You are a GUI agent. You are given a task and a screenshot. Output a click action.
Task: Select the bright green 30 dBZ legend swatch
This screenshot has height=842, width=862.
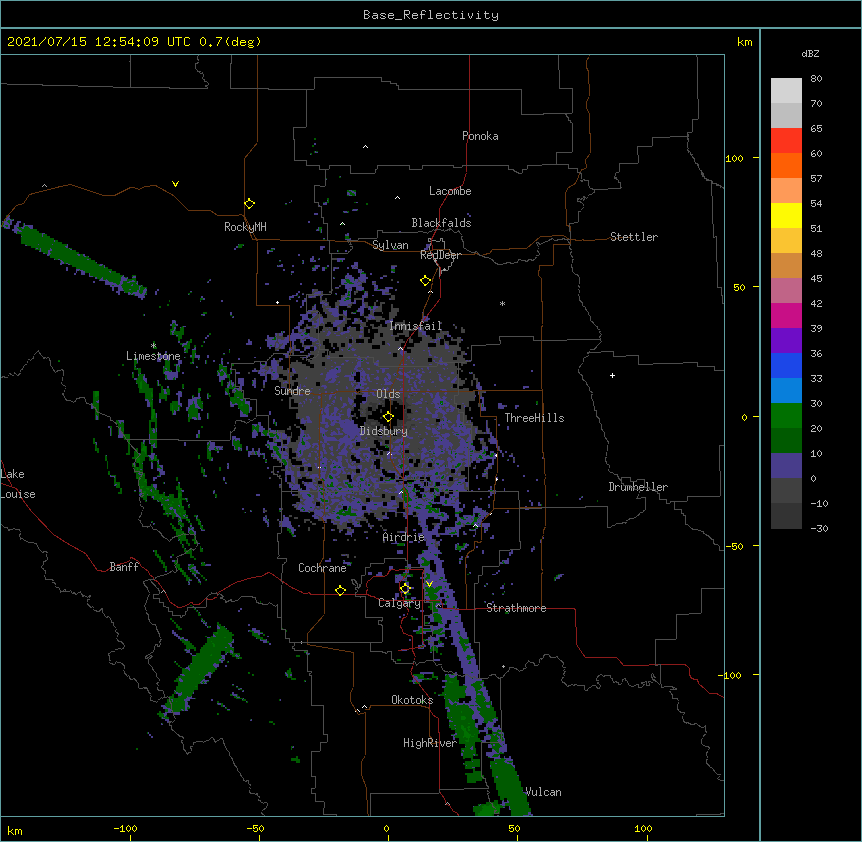786,416
